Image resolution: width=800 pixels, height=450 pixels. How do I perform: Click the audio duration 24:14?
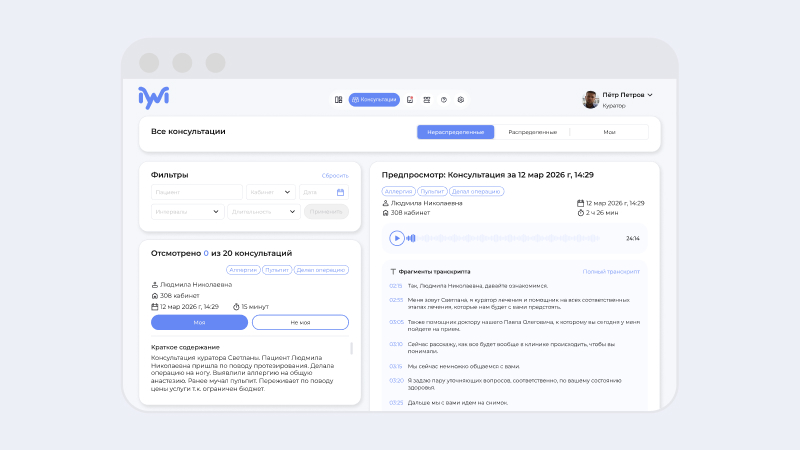(633, 238)
